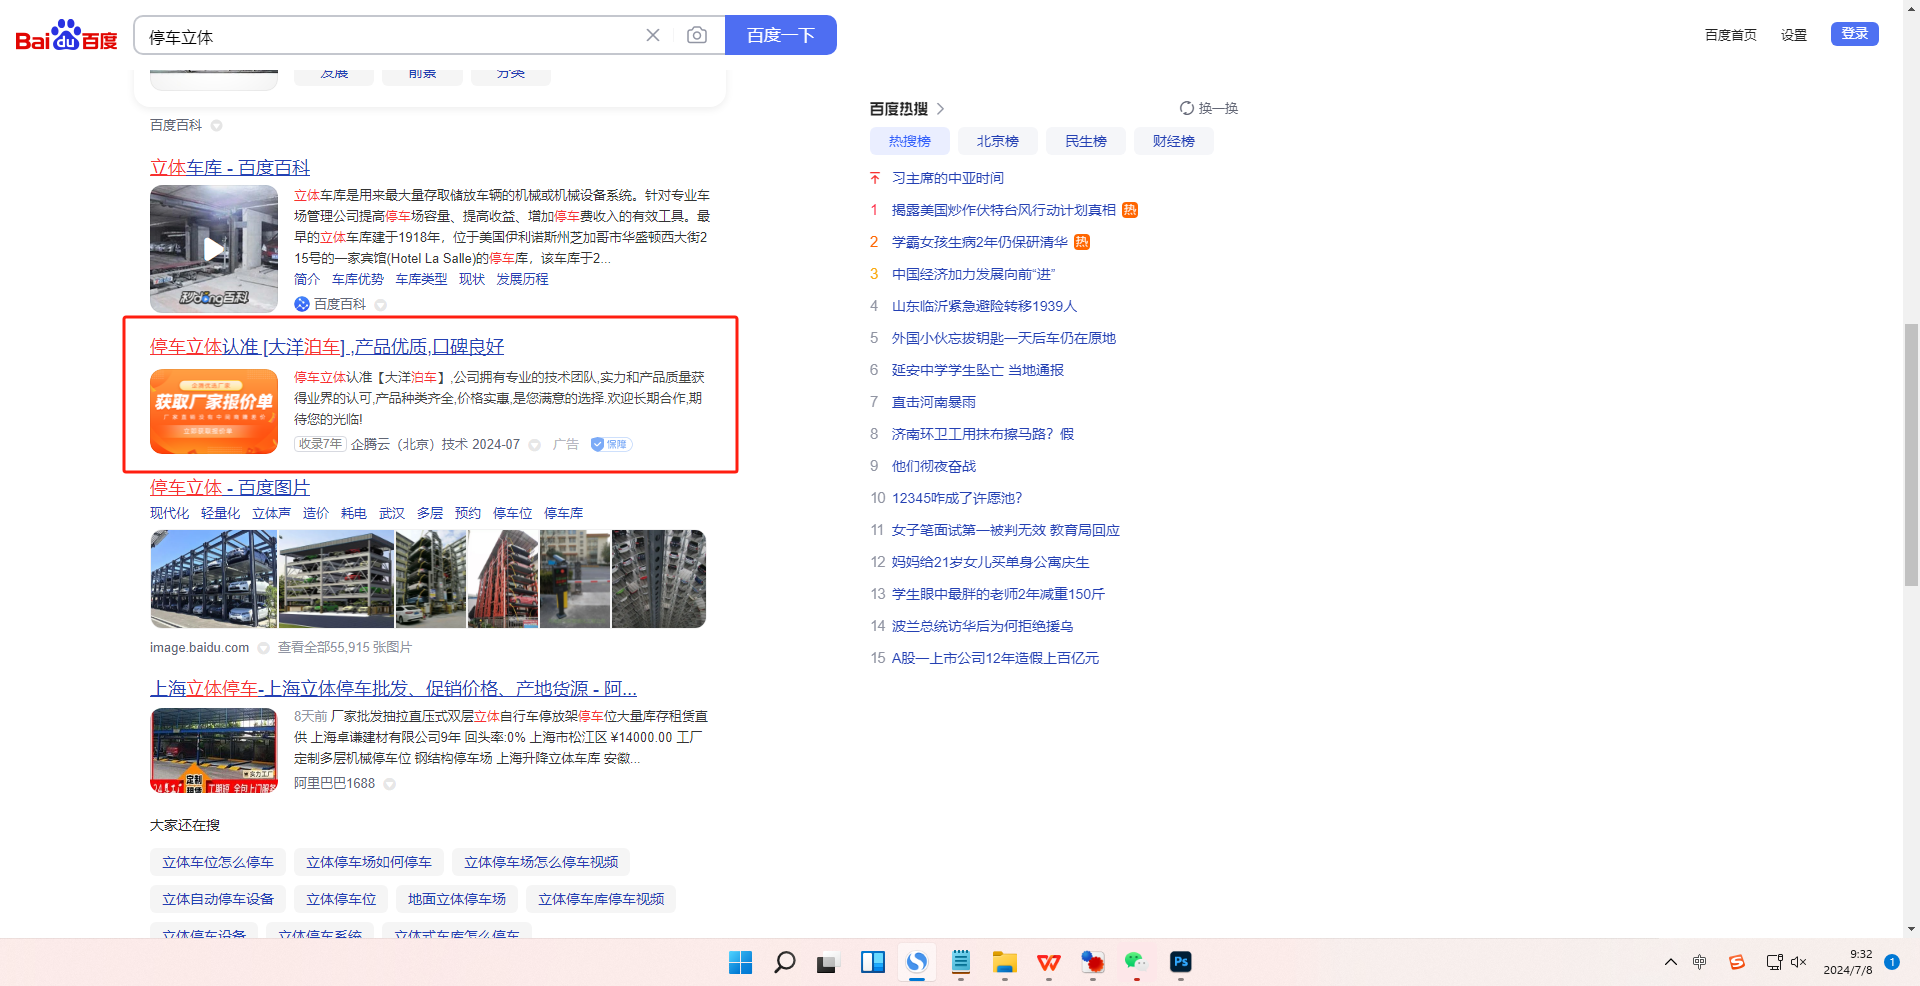Click the Baidu logo

click(66, 36)
